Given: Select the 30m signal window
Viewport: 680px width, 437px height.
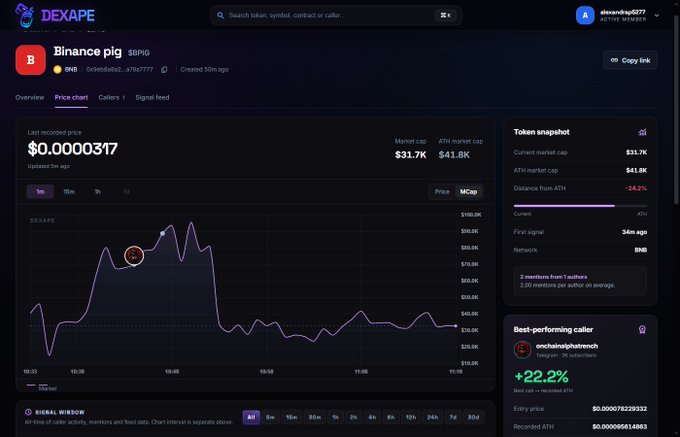Looking at the screenshot, I should coord(314,417).
